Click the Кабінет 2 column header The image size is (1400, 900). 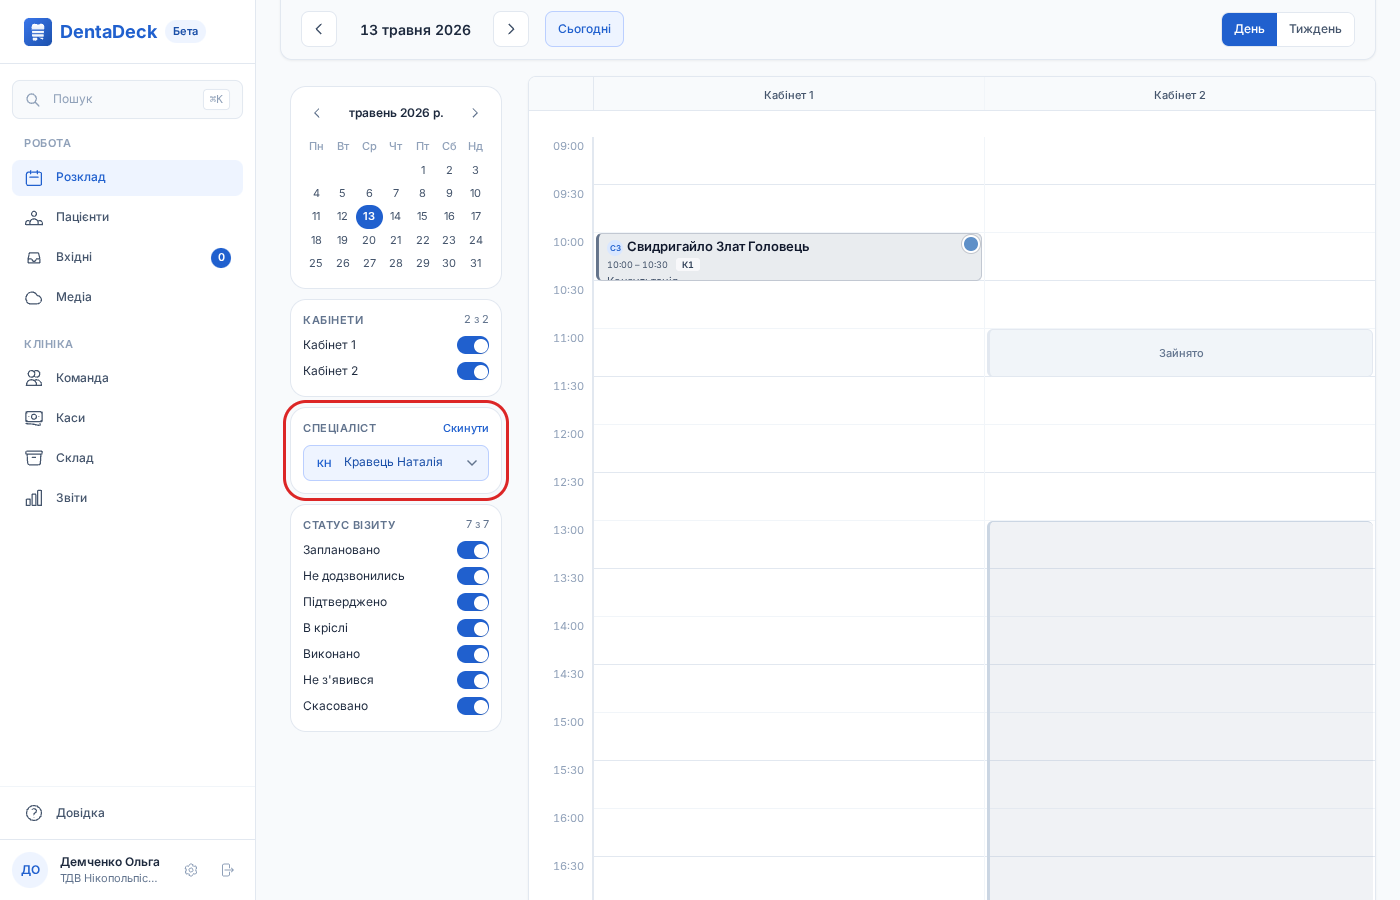click(x=1180, y=95)
